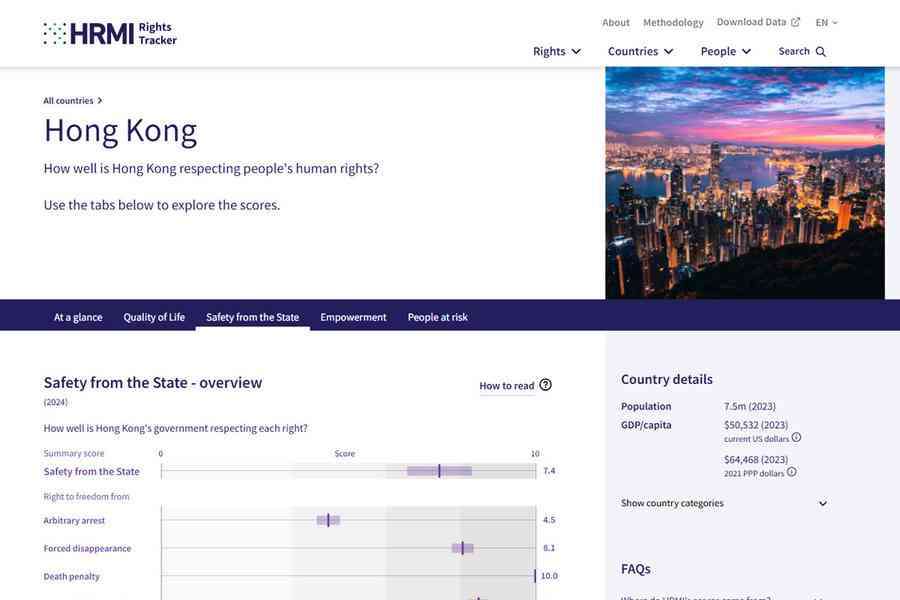Switch to the Quality of Life tab
The height and width of the screenshot is (600, 900).
154,317
